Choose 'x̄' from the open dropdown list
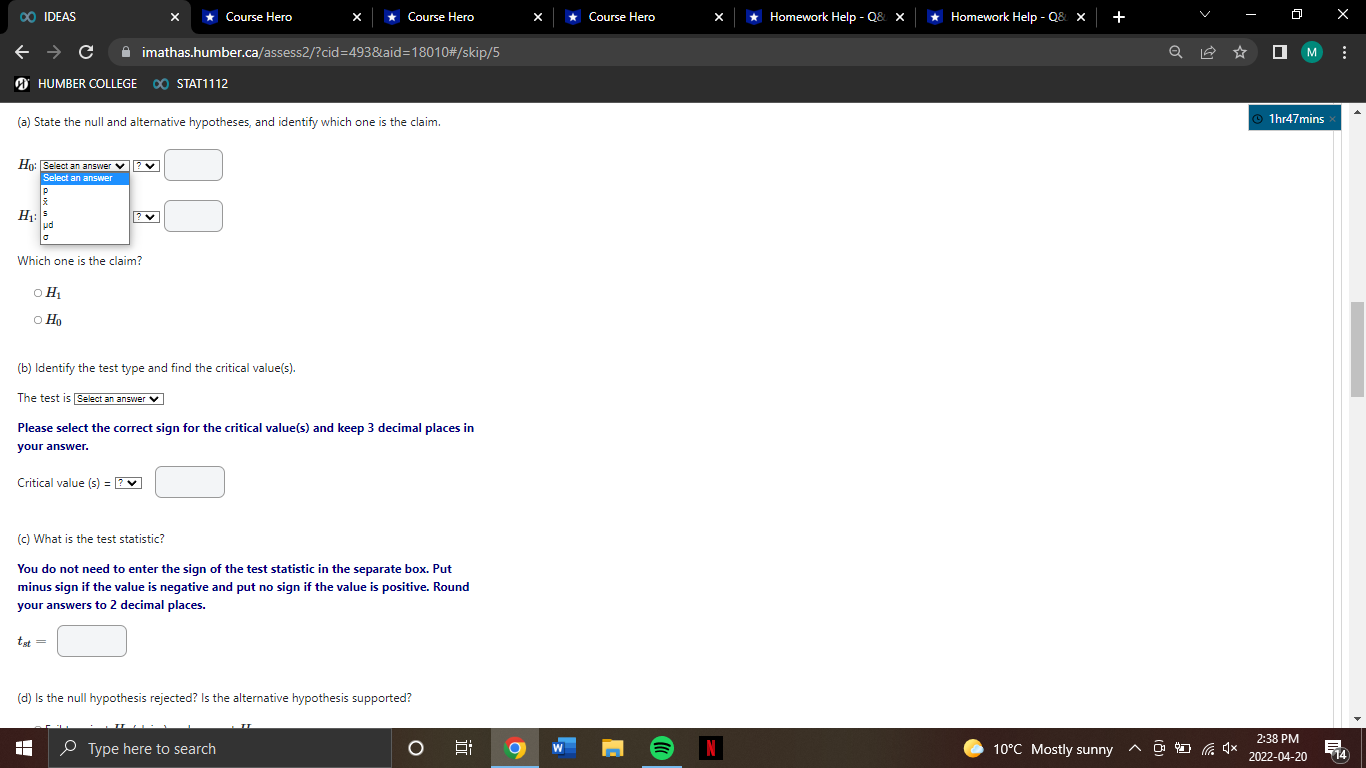The image size is (1366, 768). tap(85, 201)
